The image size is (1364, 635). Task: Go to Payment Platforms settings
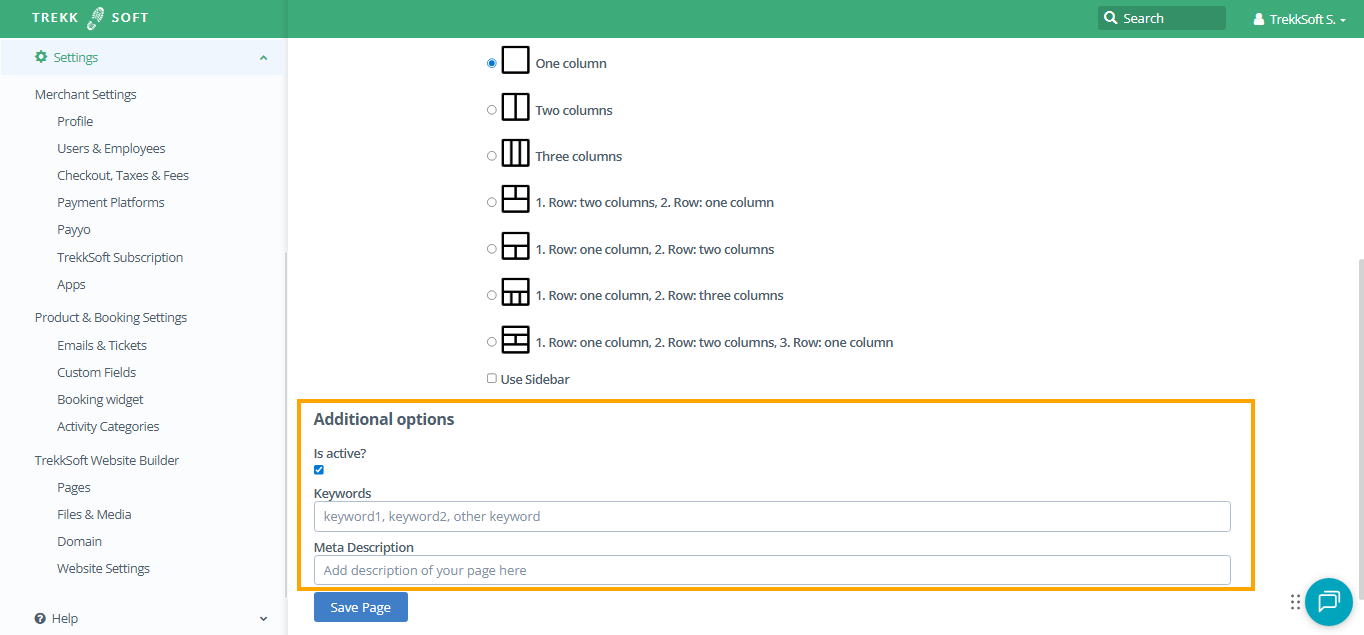click(111, 202)
